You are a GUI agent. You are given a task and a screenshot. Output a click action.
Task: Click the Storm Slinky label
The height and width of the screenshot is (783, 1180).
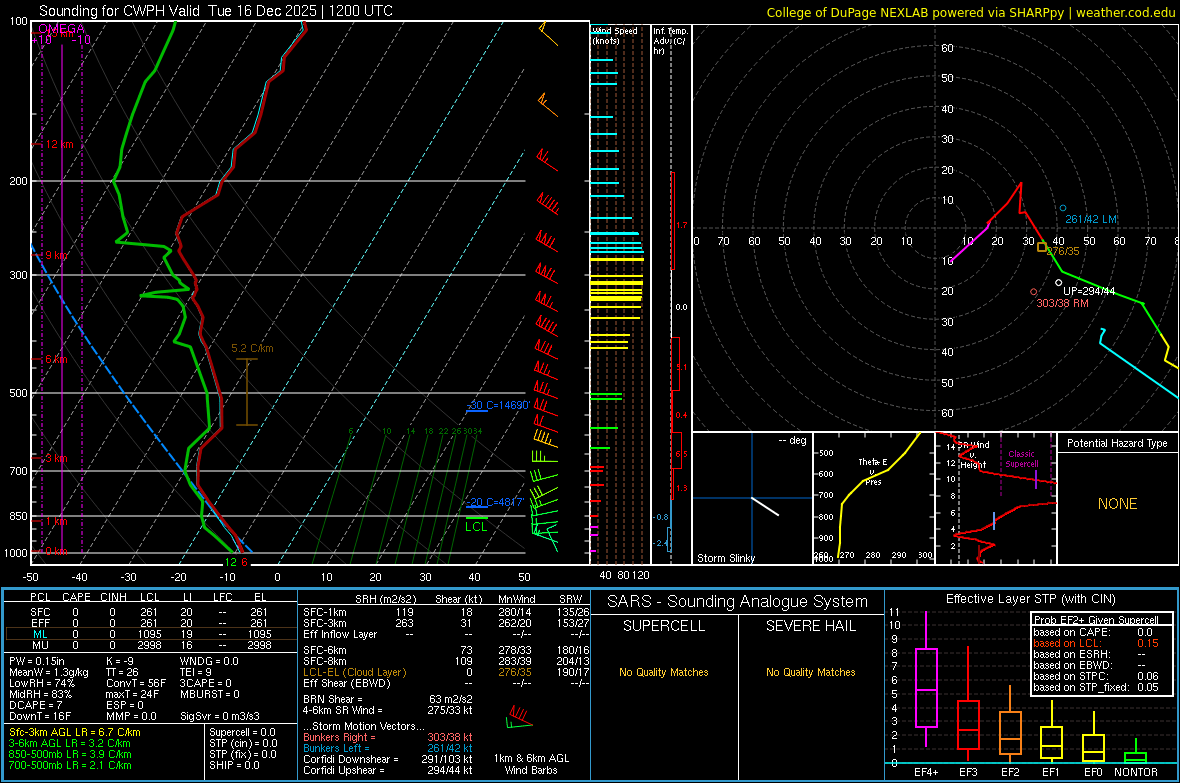coord(725,558)
